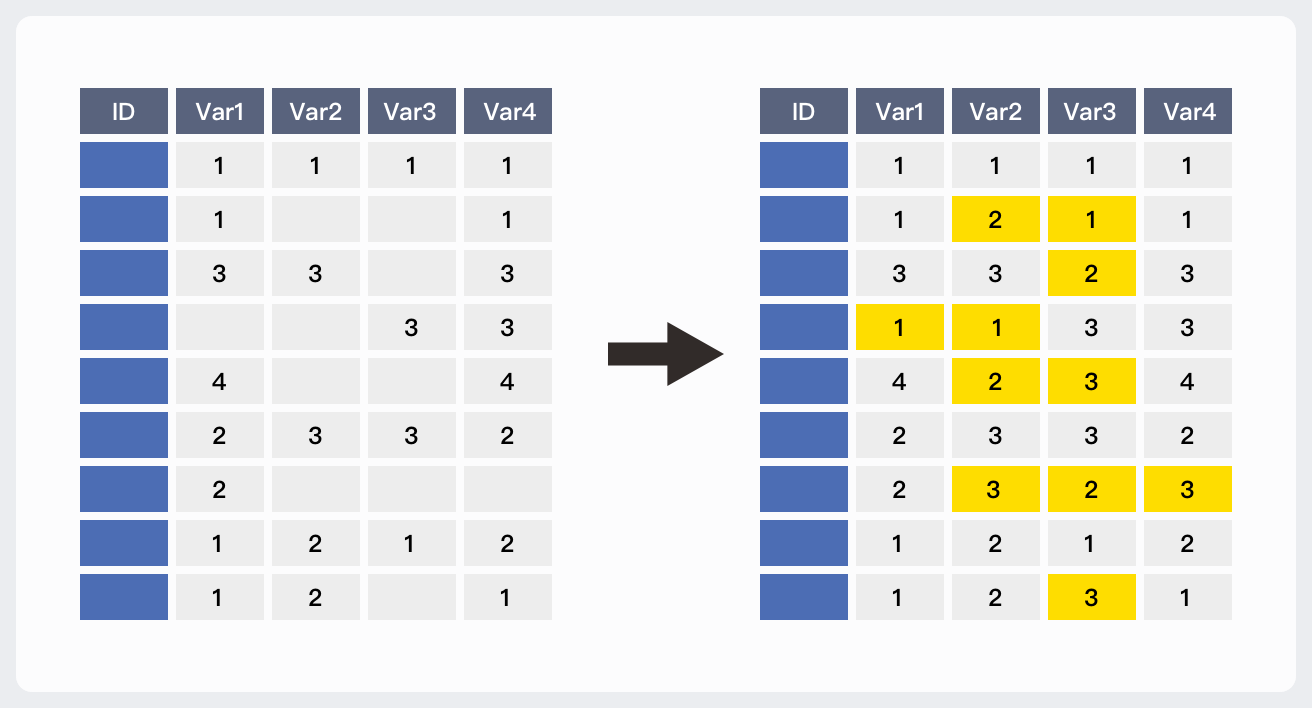This screenshot has width=1312, height=708.
Task: Click the ID header in left table
Action: (x=124, y=111)
